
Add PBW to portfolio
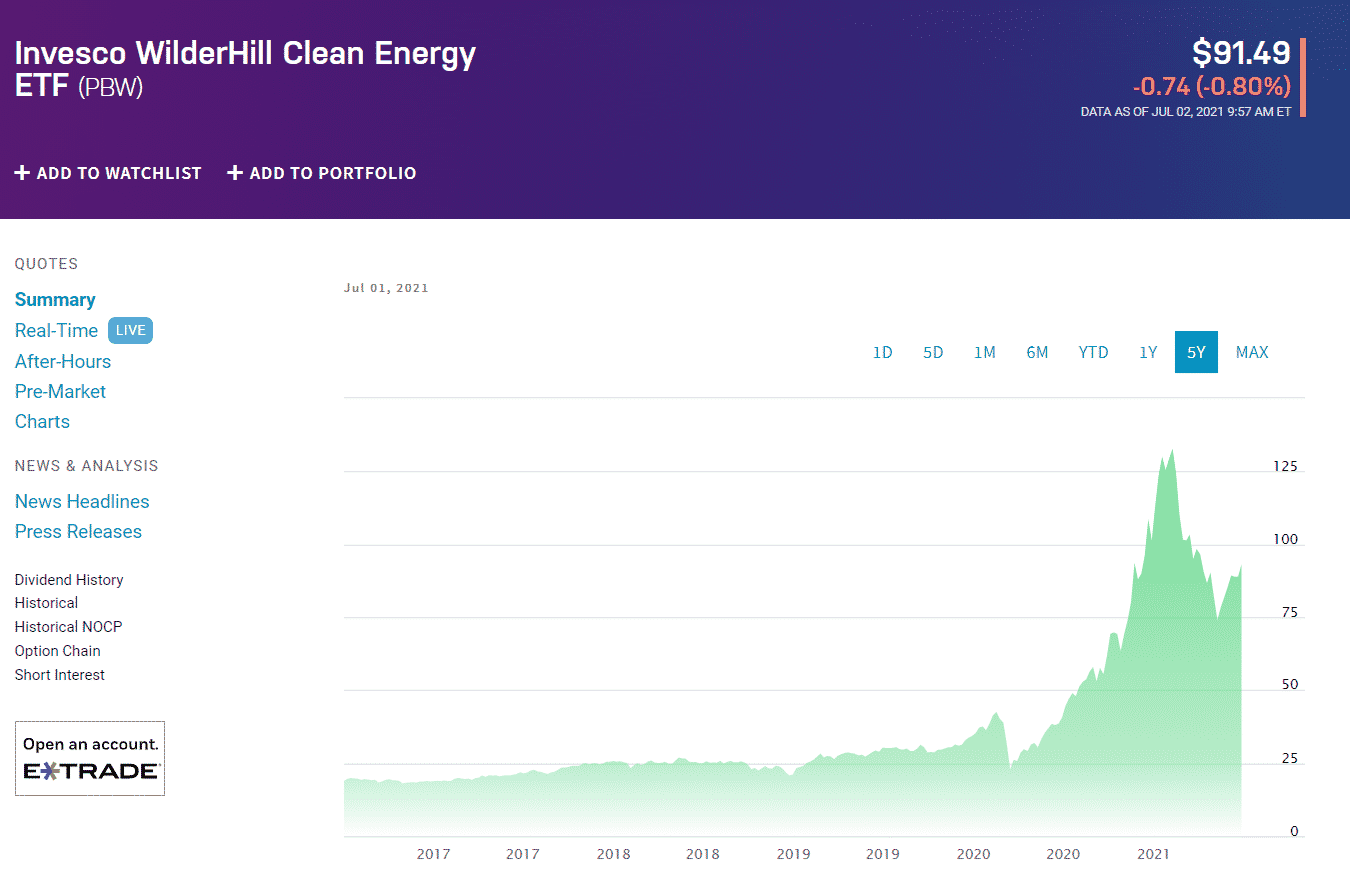coord(322,173)
